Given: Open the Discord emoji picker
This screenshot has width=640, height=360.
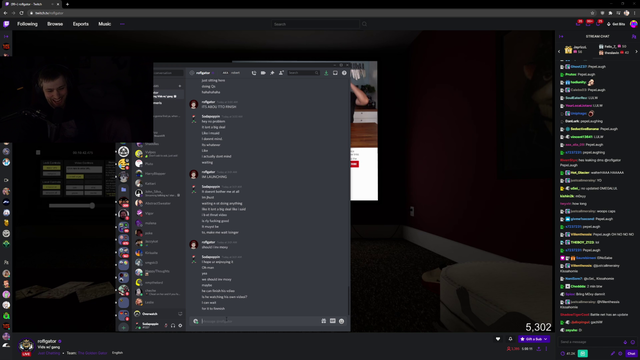Looking at the screenshot, I should coord(342,321).
